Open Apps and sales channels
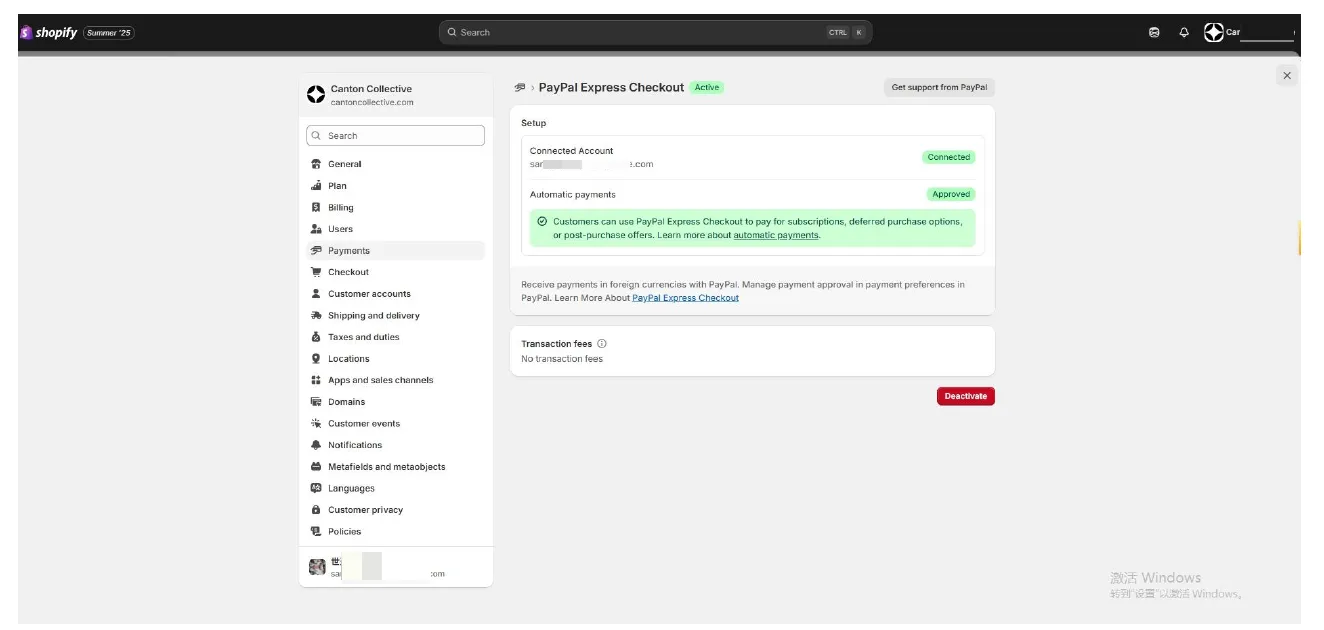 (395, 380)
